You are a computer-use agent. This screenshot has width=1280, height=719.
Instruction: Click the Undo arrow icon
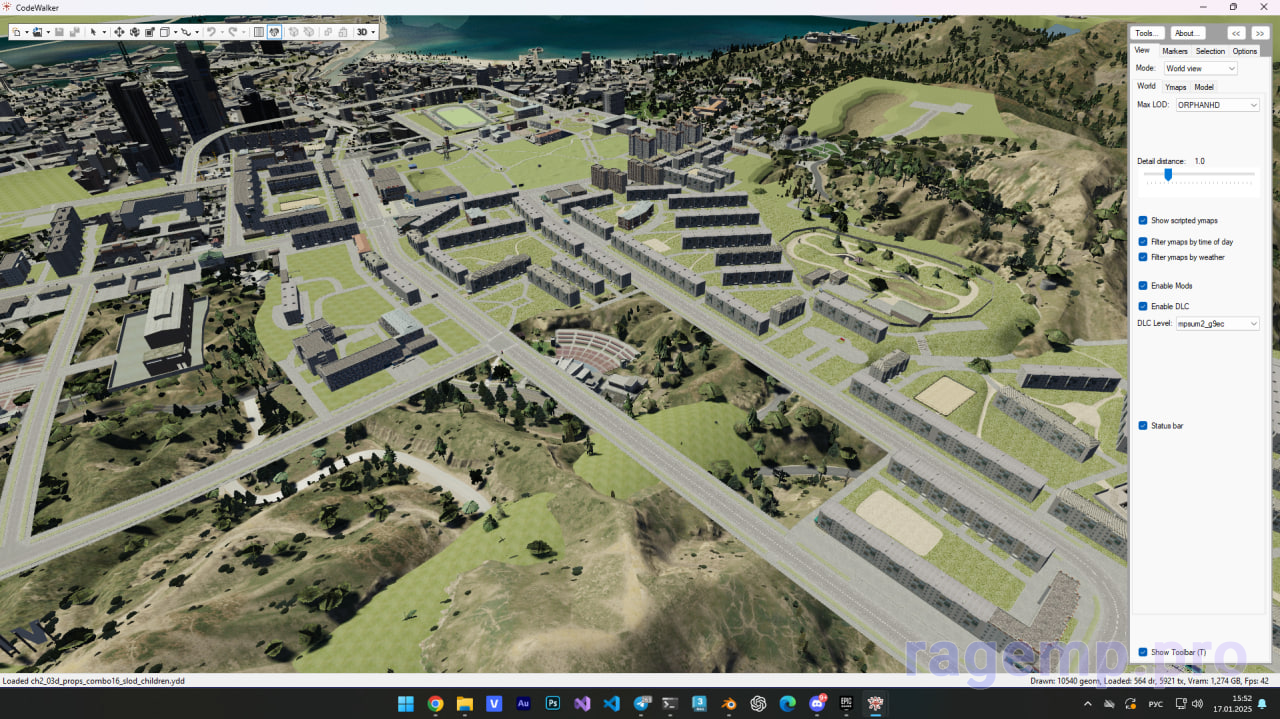(211, 32)
